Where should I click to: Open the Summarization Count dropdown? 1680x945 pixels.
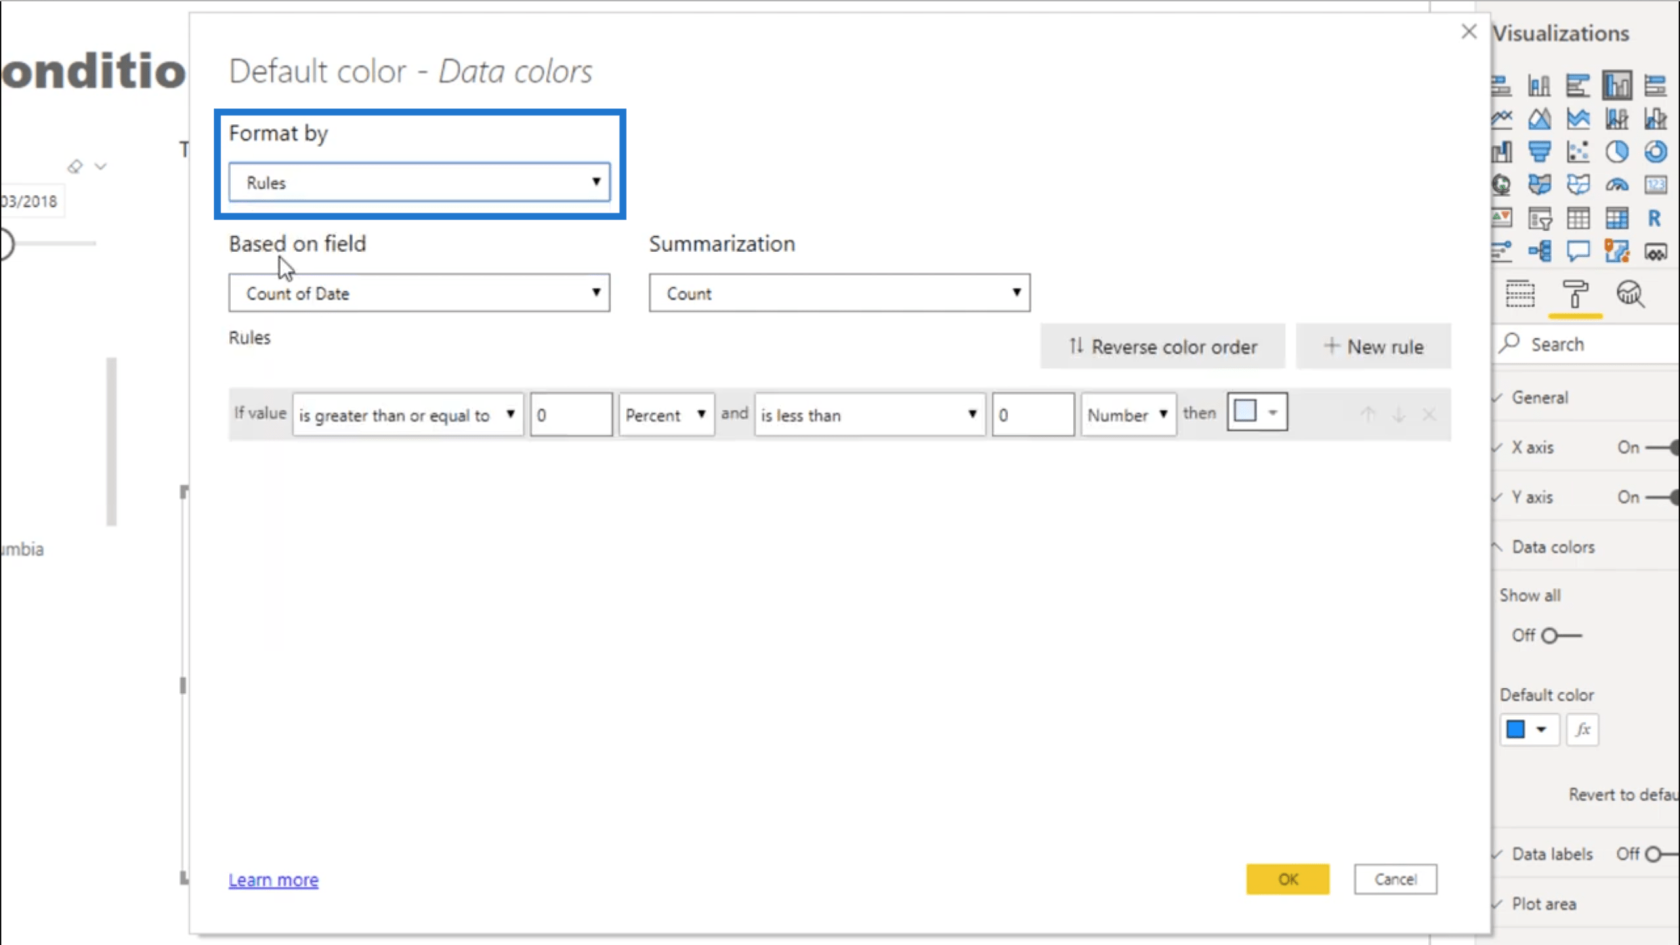pos(839,293)
